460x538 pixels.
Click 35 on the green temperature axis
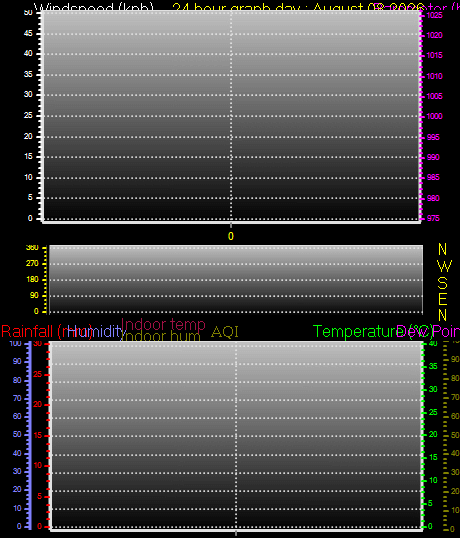click(433, 366)
